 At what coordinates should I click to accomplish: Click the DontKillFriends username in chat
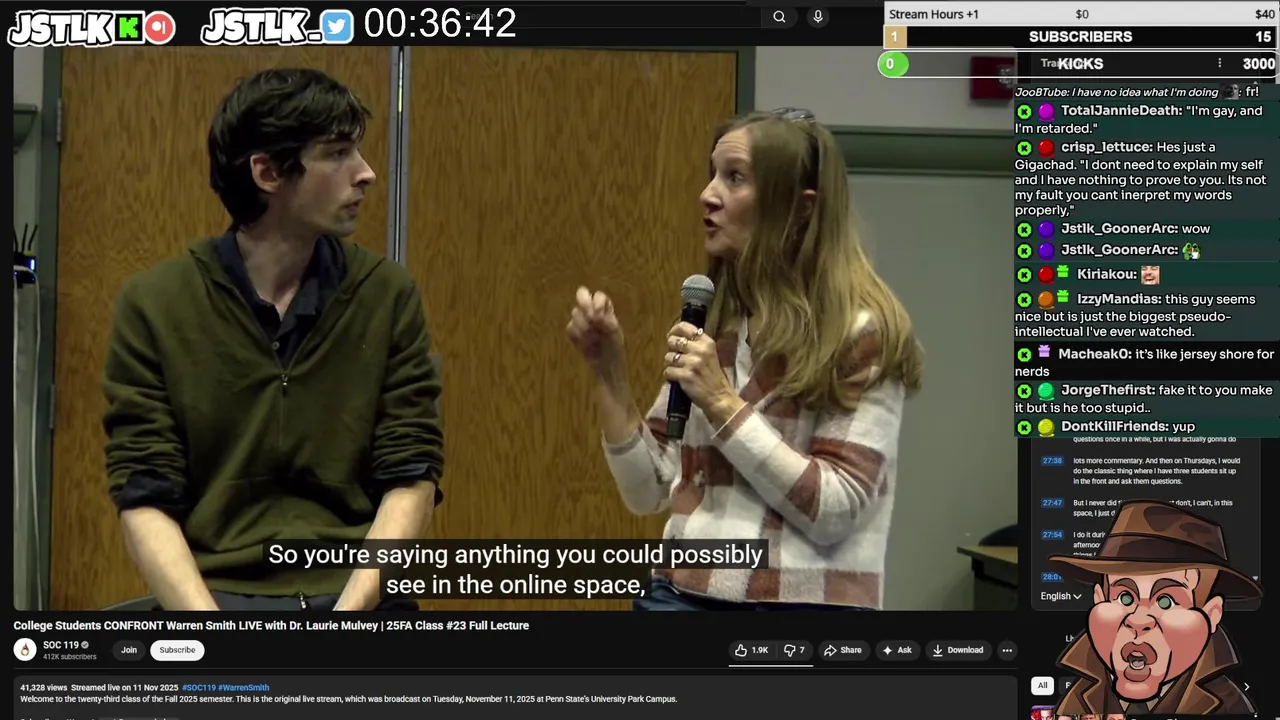pyautogui.click(x=1114, y=426)
